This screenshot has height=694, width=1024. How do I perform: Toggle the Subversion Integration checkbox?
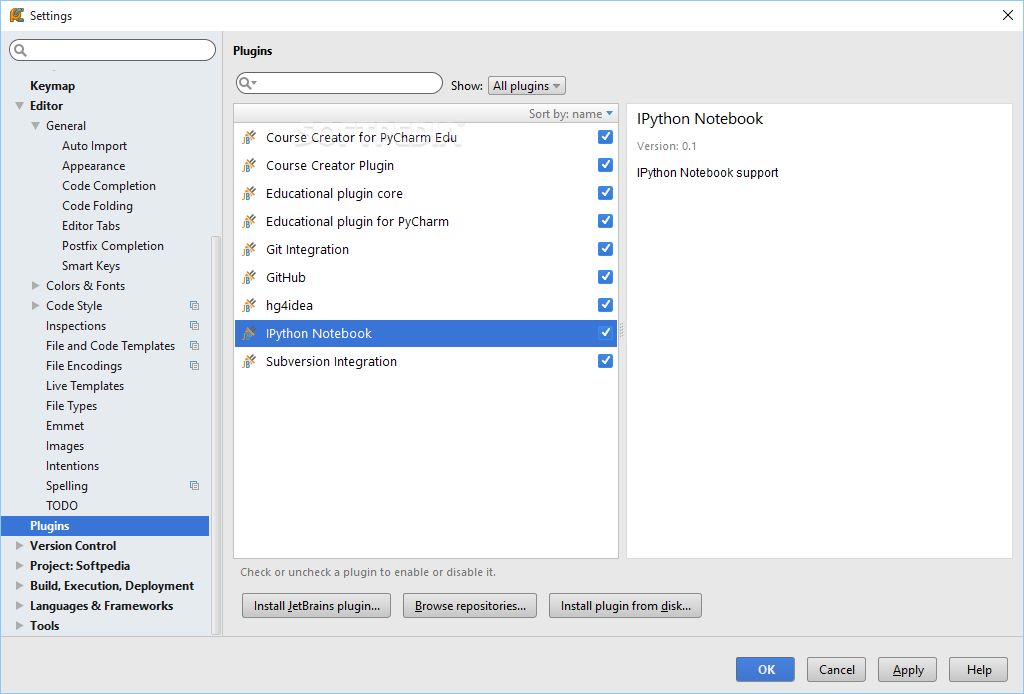point(605,361)
